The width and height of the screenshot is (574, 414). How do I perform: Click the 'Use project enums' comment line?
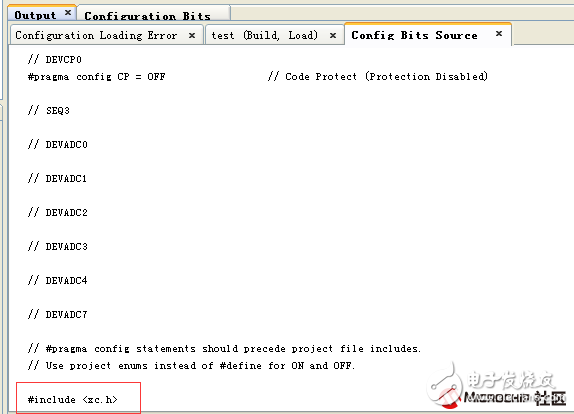191,365
